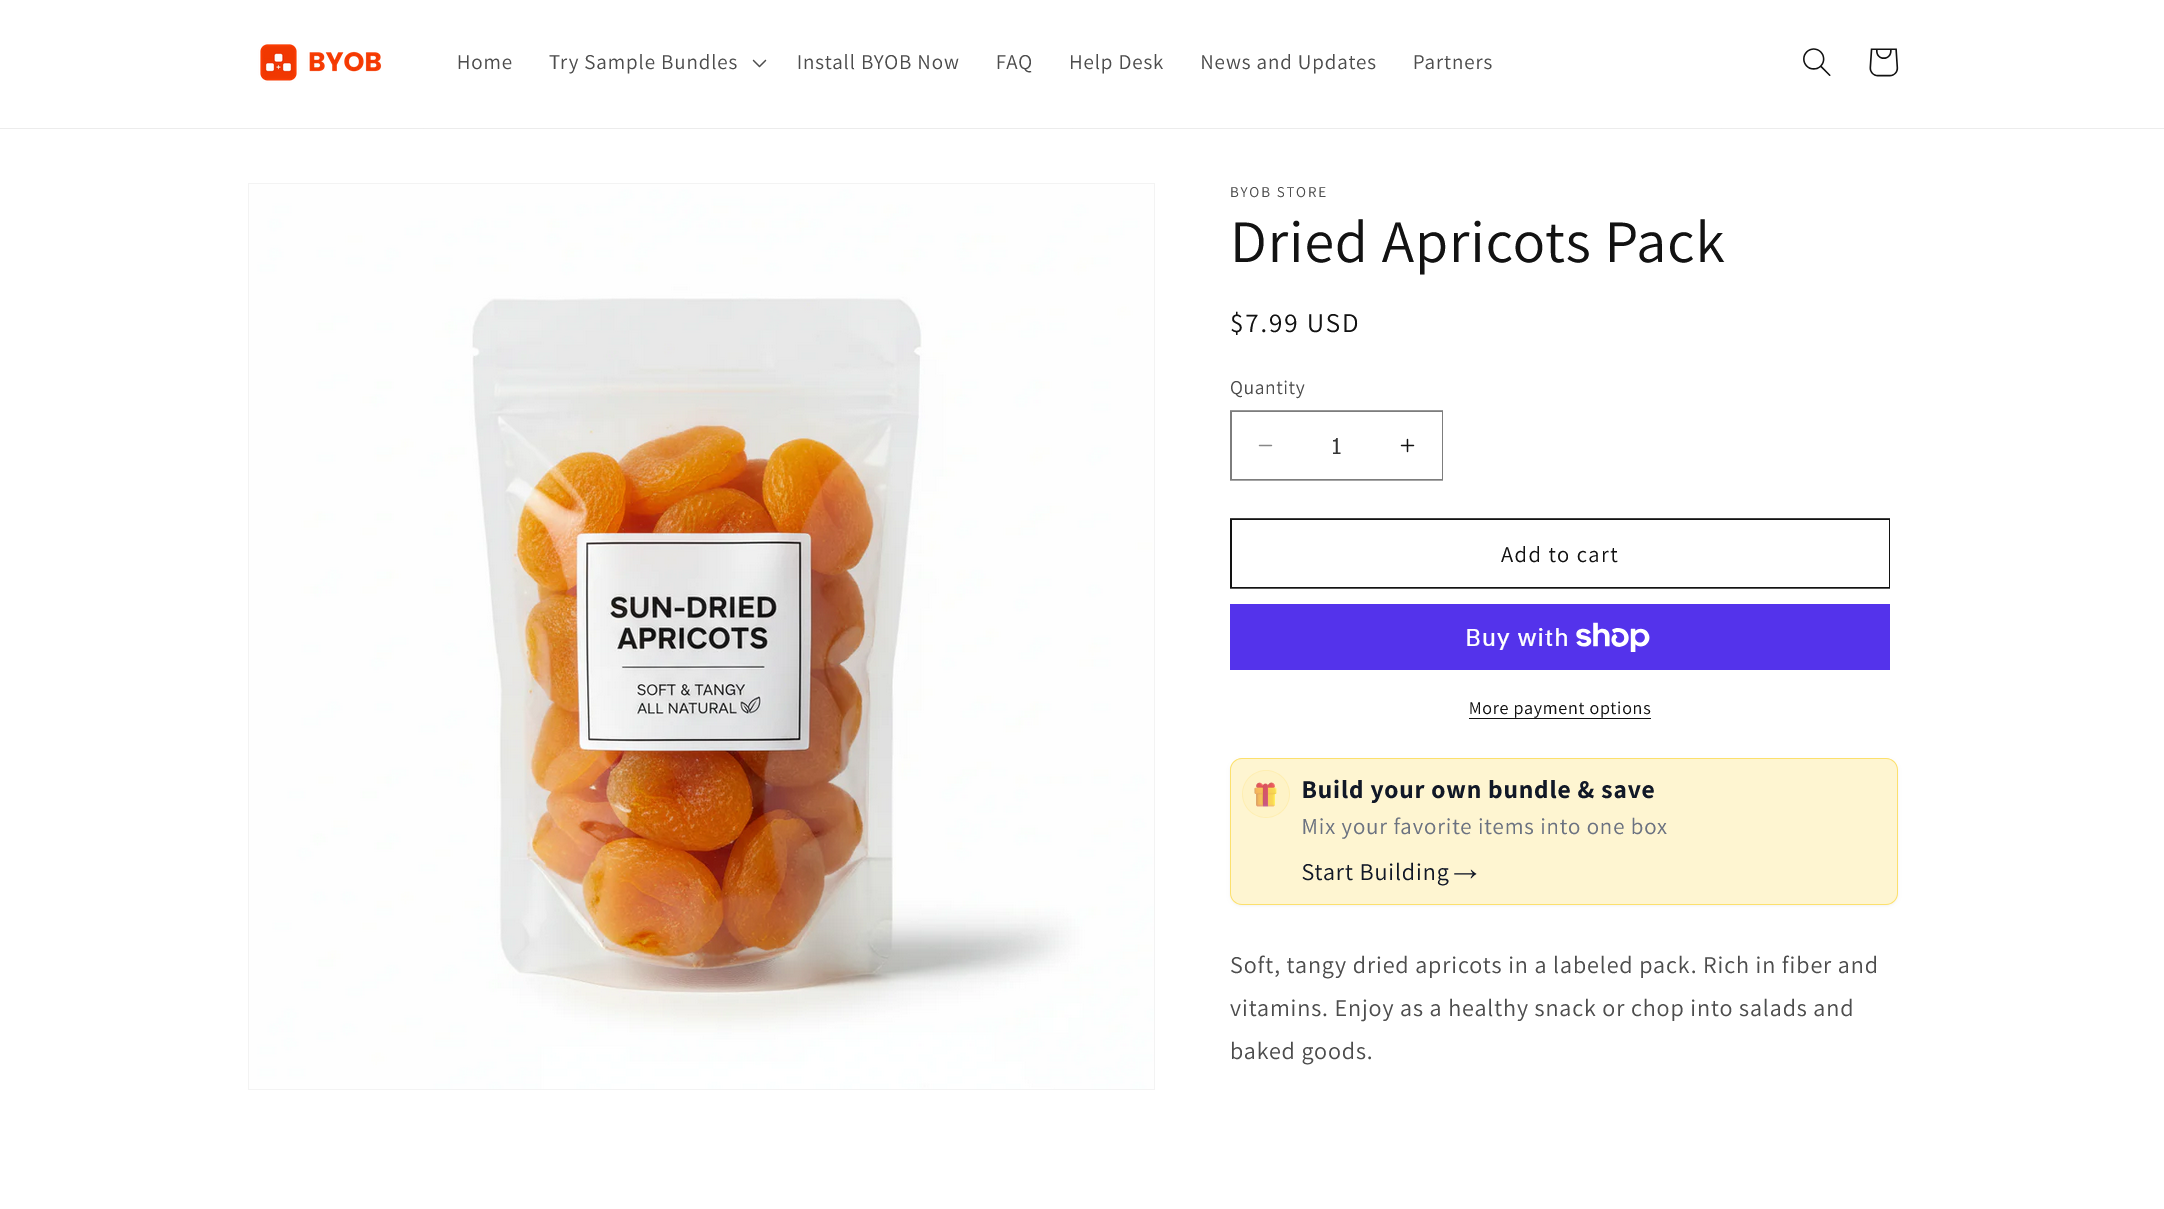Open the Partners page
The width and height of the screenshot is (2164, 1209).
1452,62
